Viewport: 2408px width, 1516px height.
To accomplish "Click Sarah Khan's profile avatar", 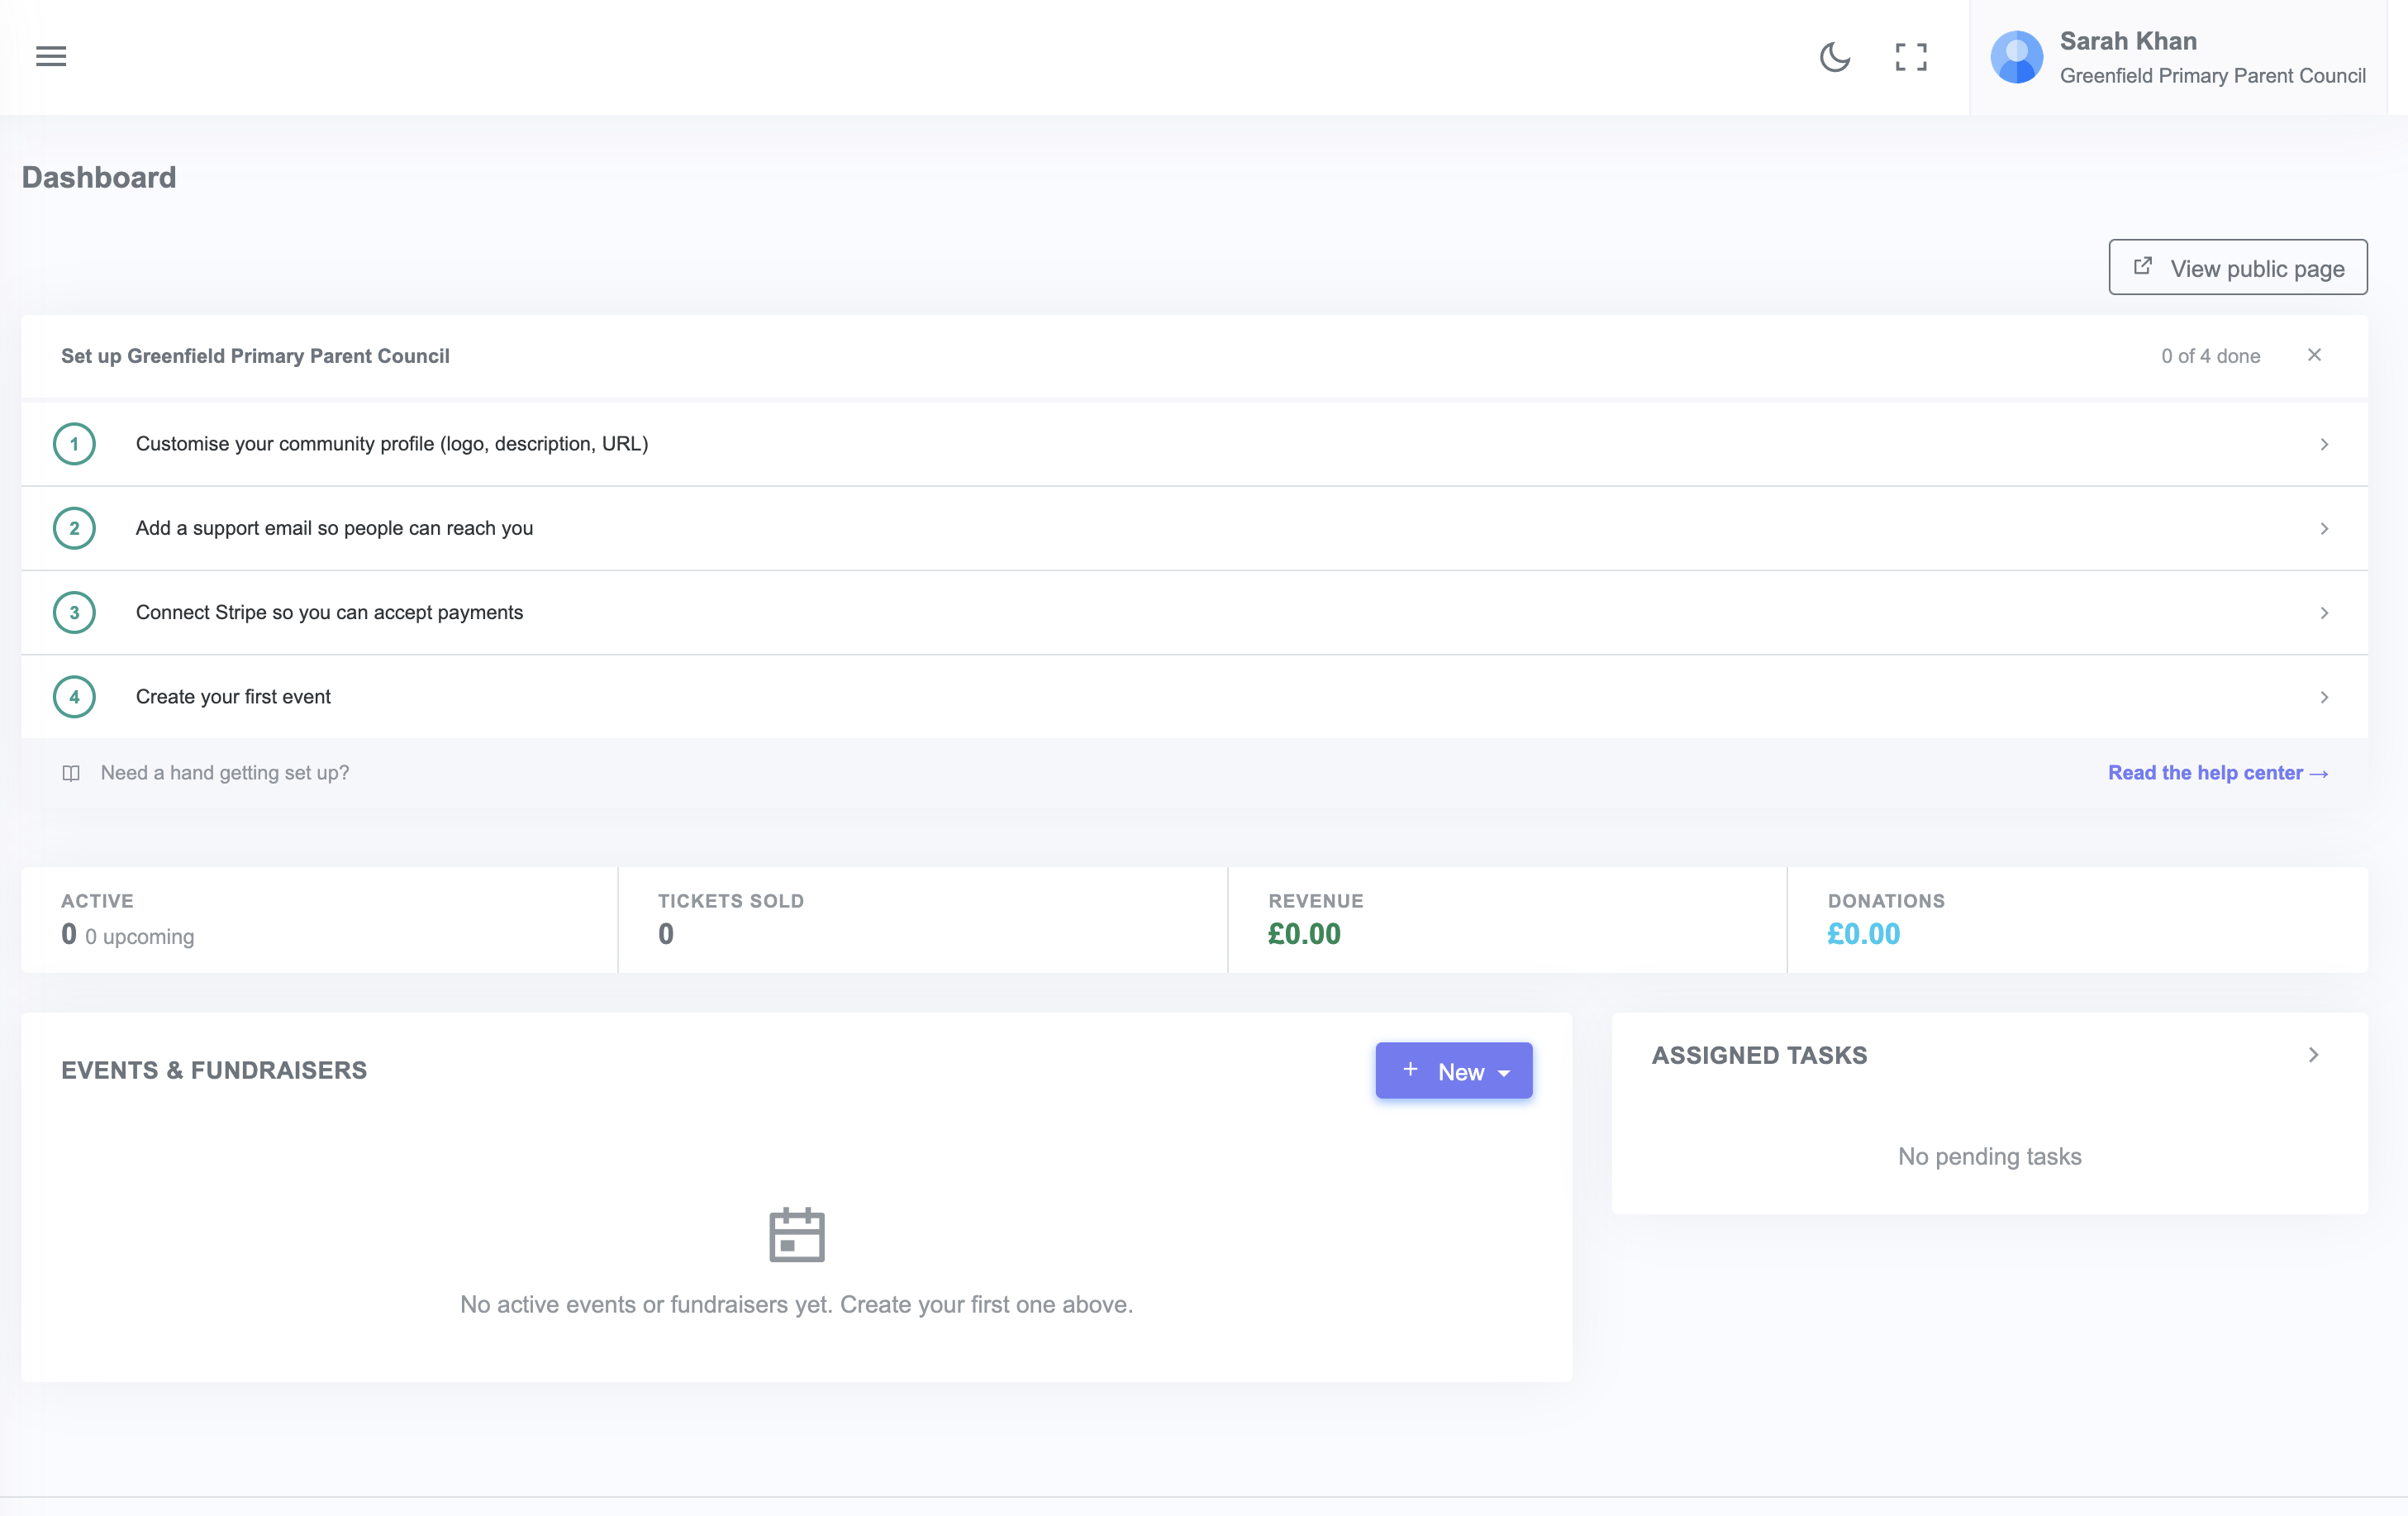I will (x=2016, y=57).
